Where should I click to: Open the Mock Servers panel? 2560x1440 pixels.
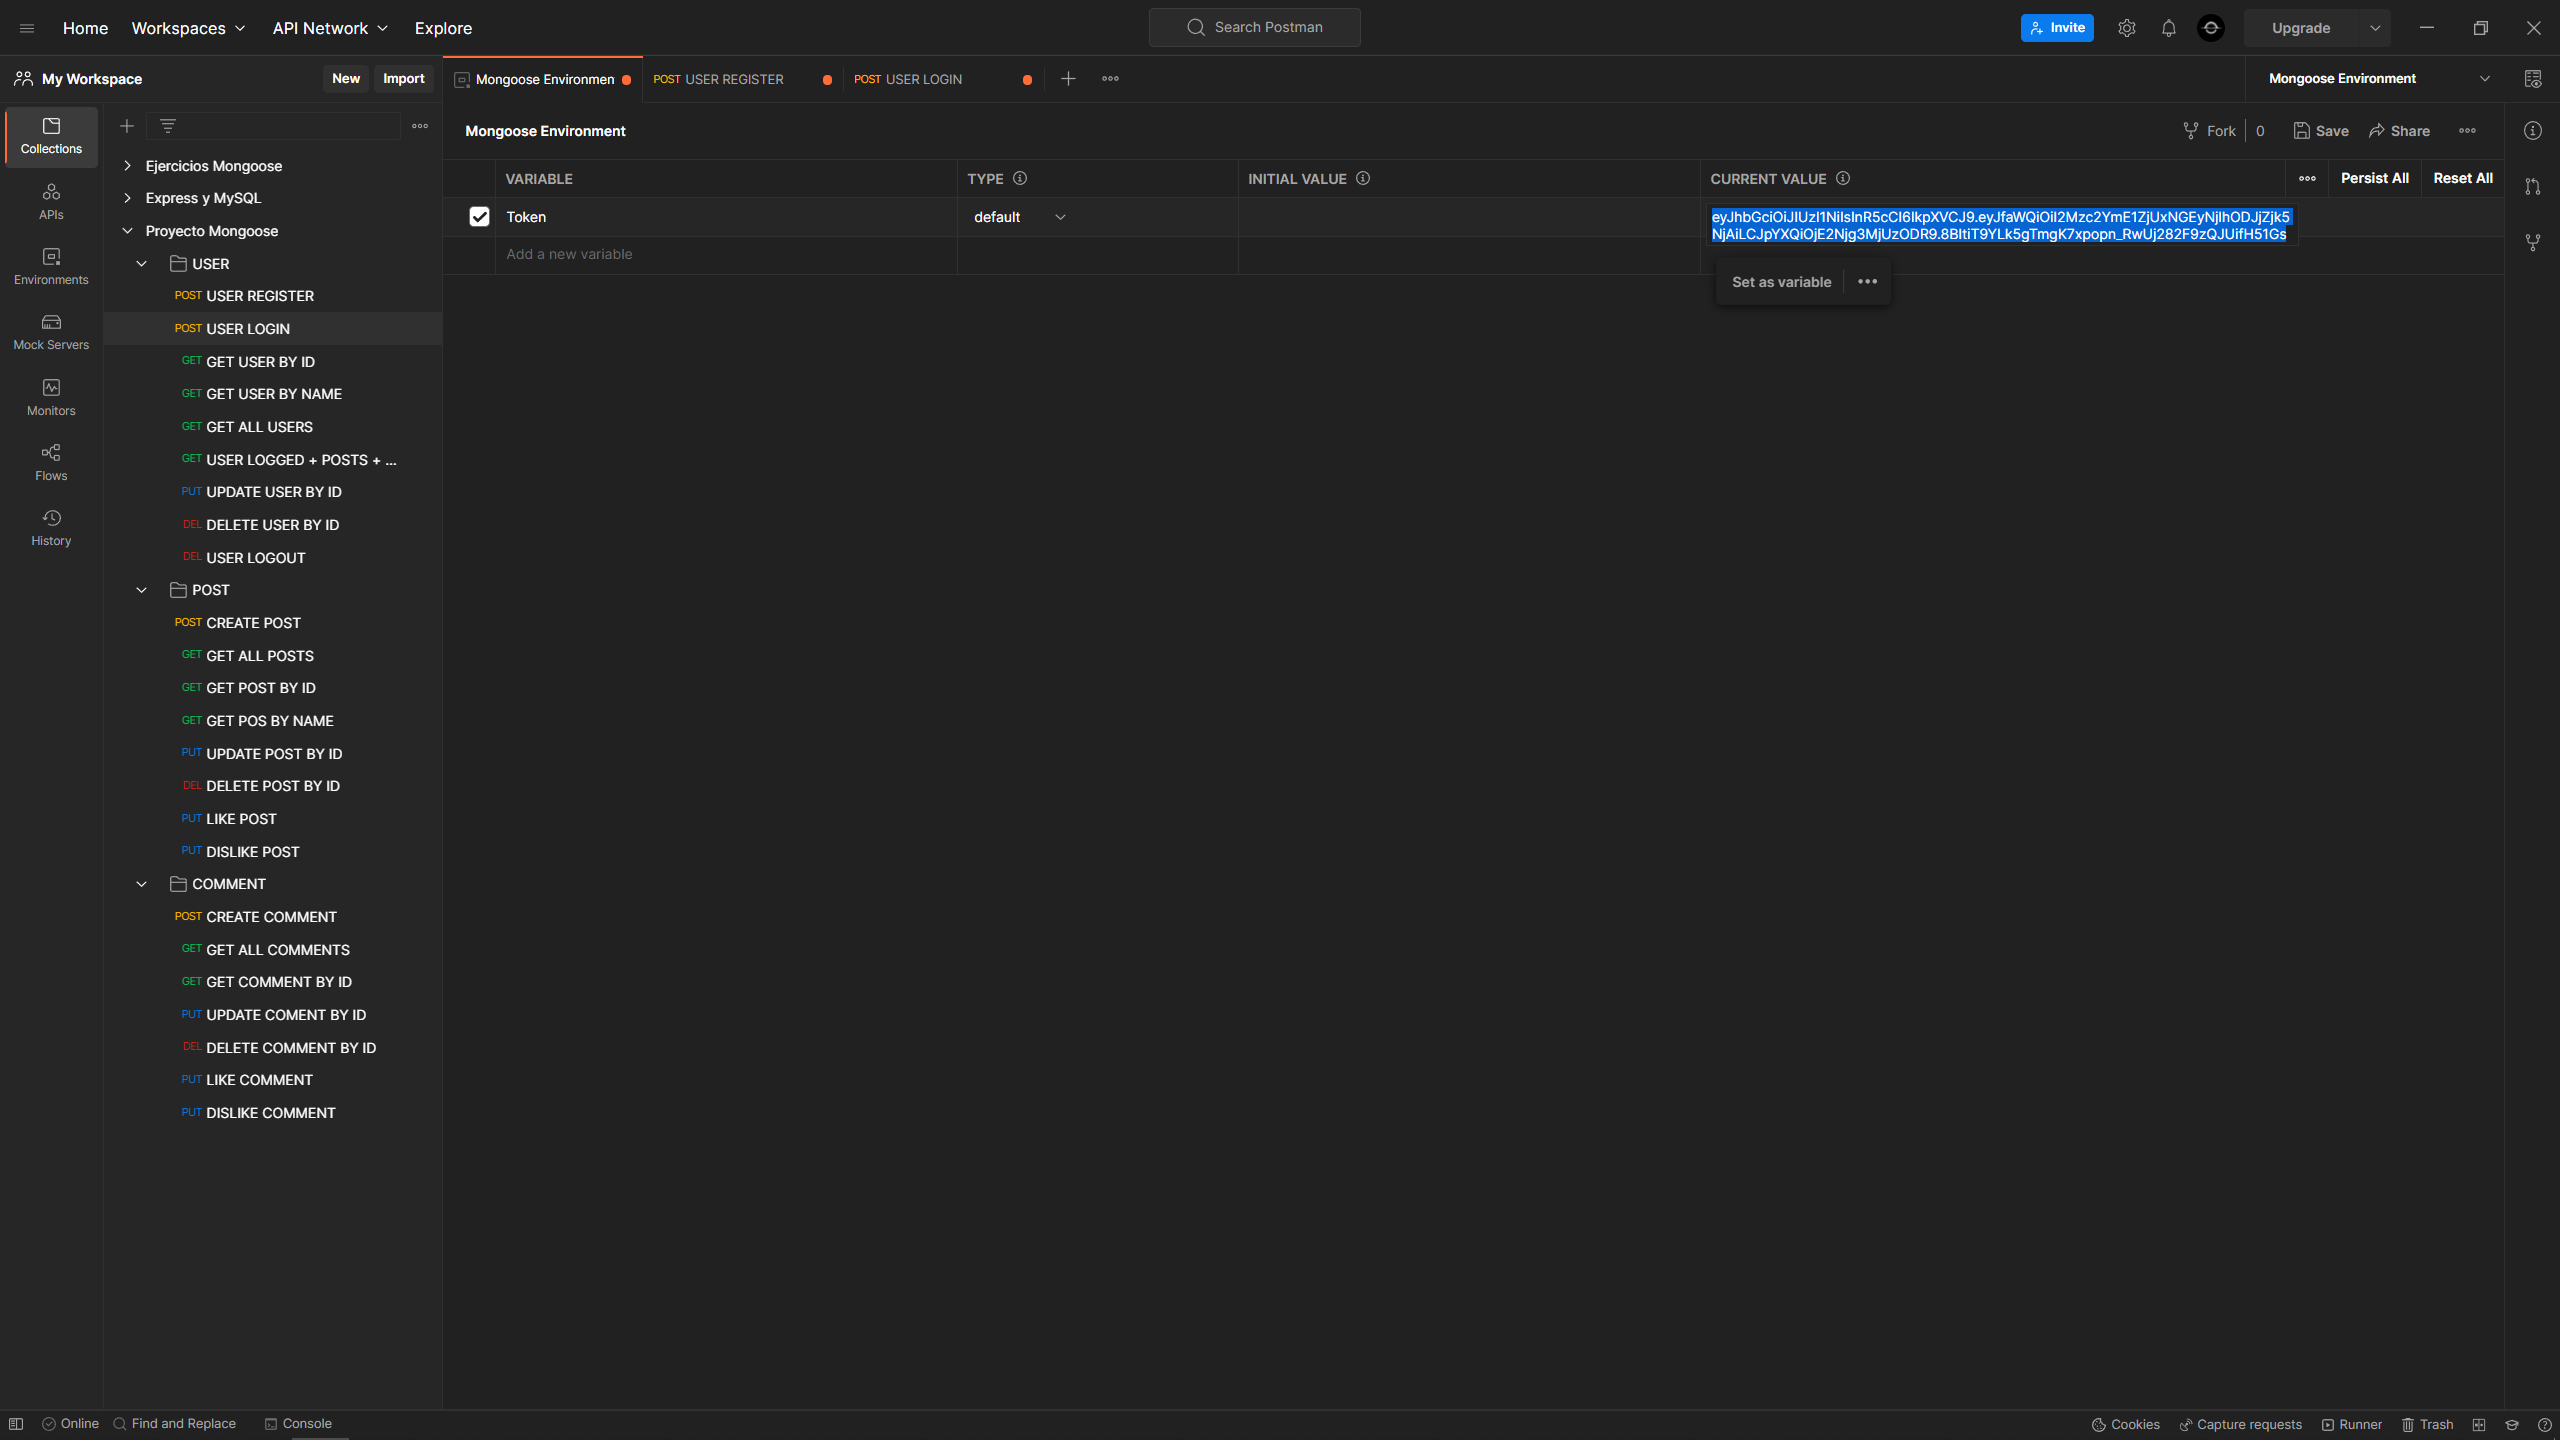tap(50, 330)
